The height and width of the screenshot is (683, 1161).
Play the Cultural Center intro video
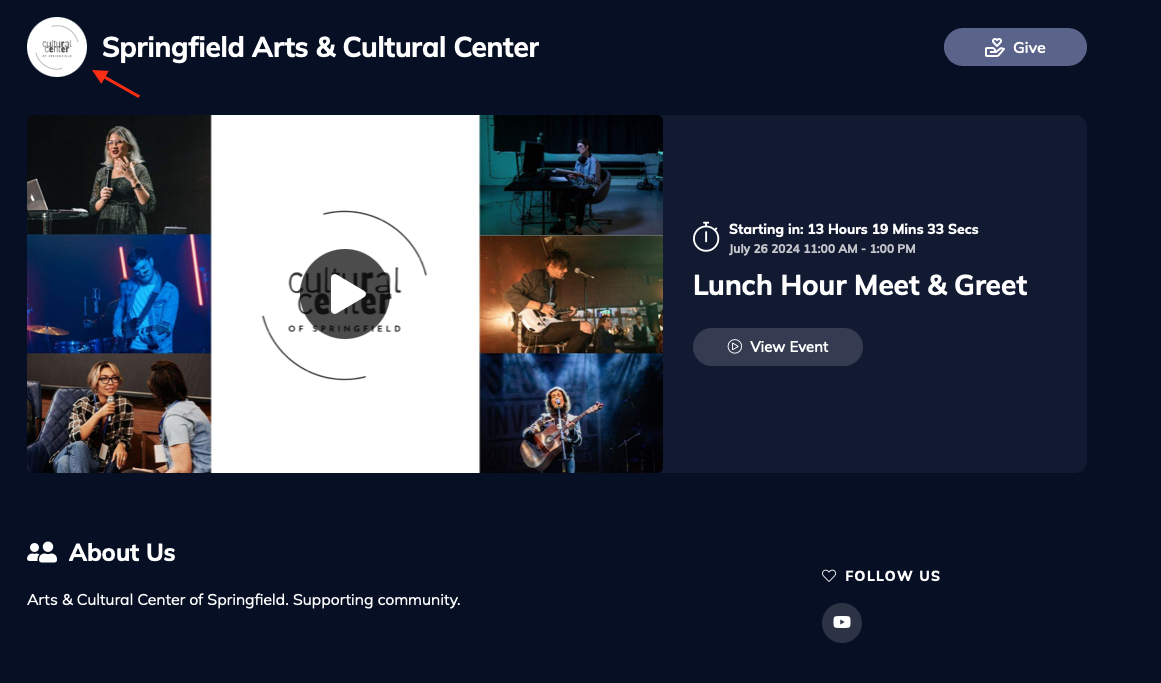click(x=345, y=294)
